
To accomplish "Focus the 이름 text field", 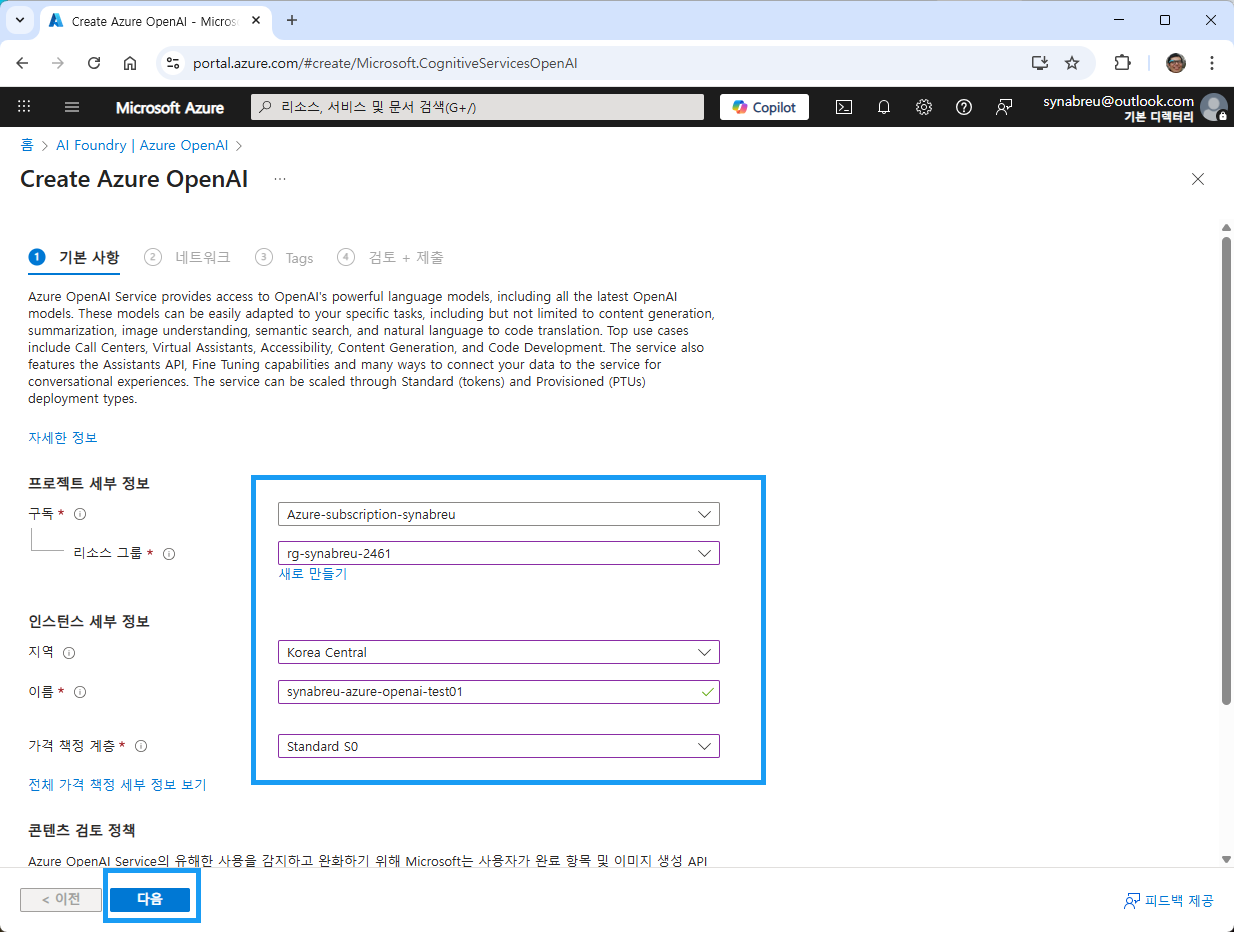I will click(498, 692).
